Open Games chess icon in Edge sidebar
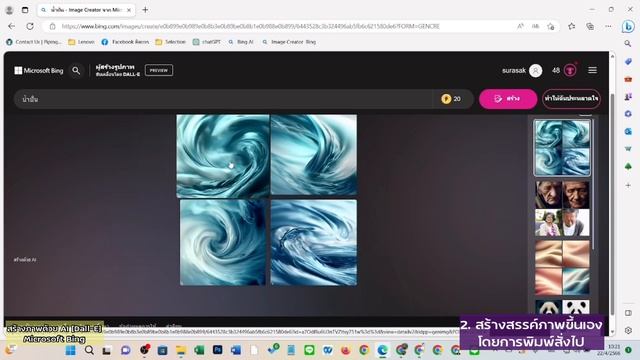Screen dimensions: 640x360 click(628, 96)
